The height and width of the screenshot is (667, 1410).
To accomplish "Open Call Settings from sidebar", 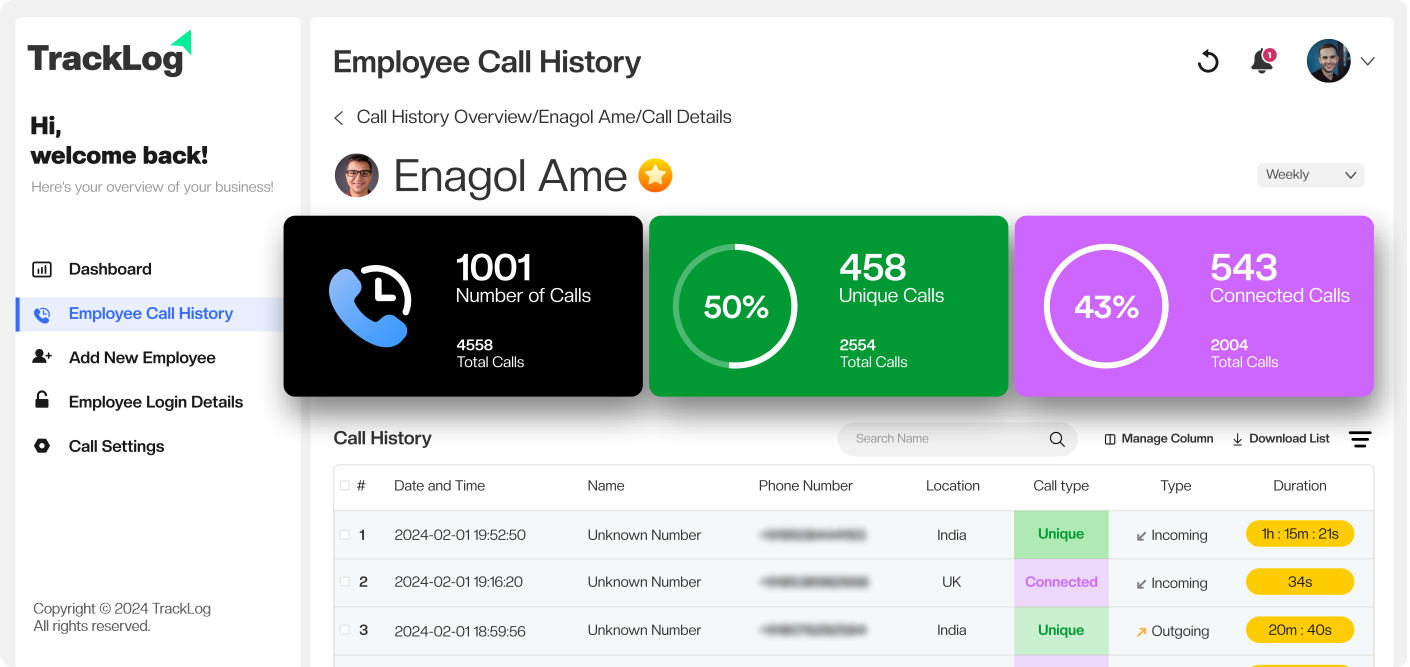I will (116, 446).
